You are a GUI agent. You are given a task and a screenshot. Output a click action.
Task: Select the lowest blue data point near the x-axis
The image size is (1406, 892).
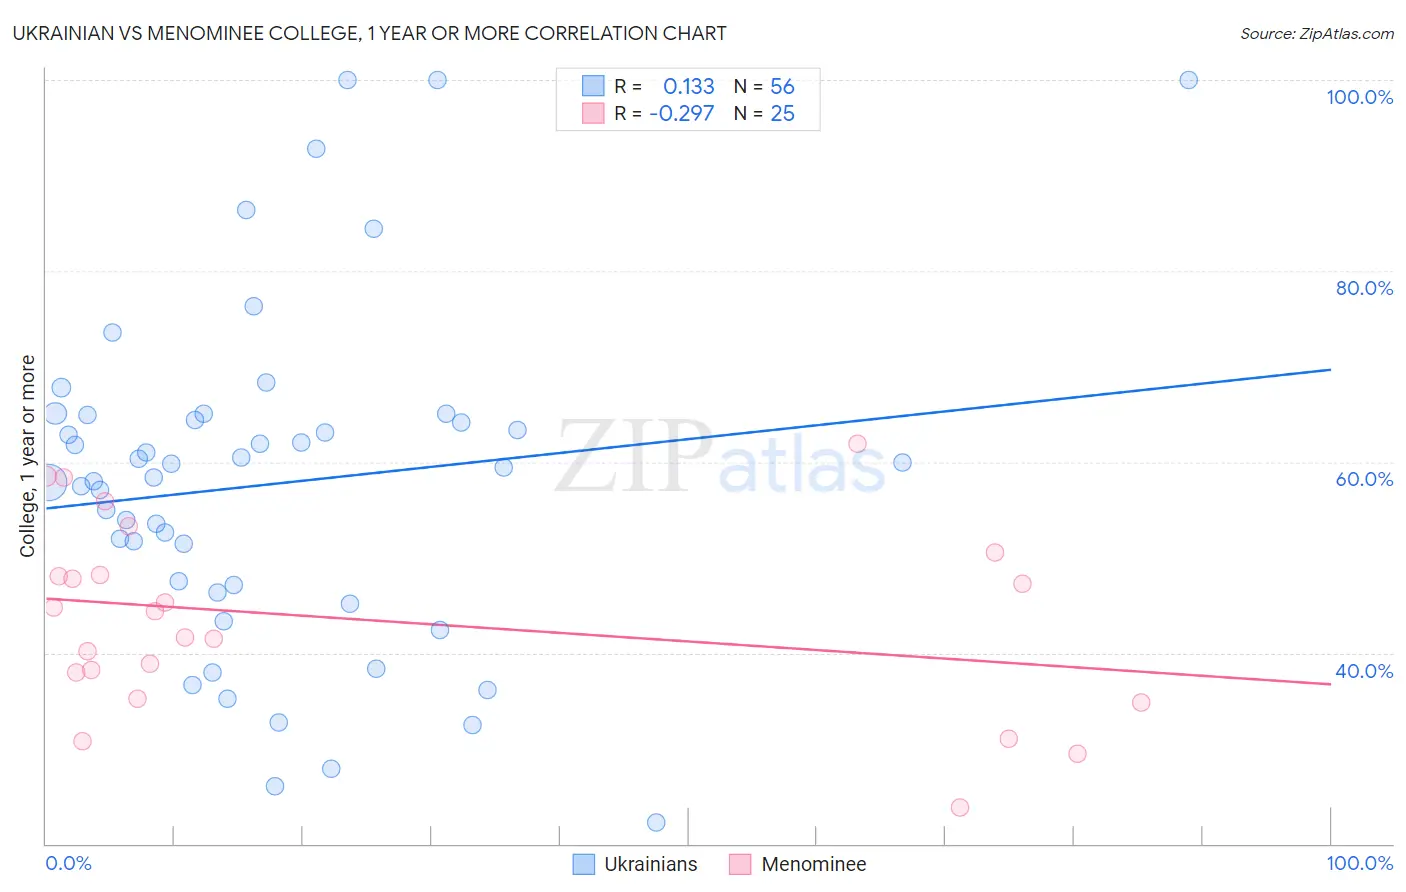click(x=656, y=822)
